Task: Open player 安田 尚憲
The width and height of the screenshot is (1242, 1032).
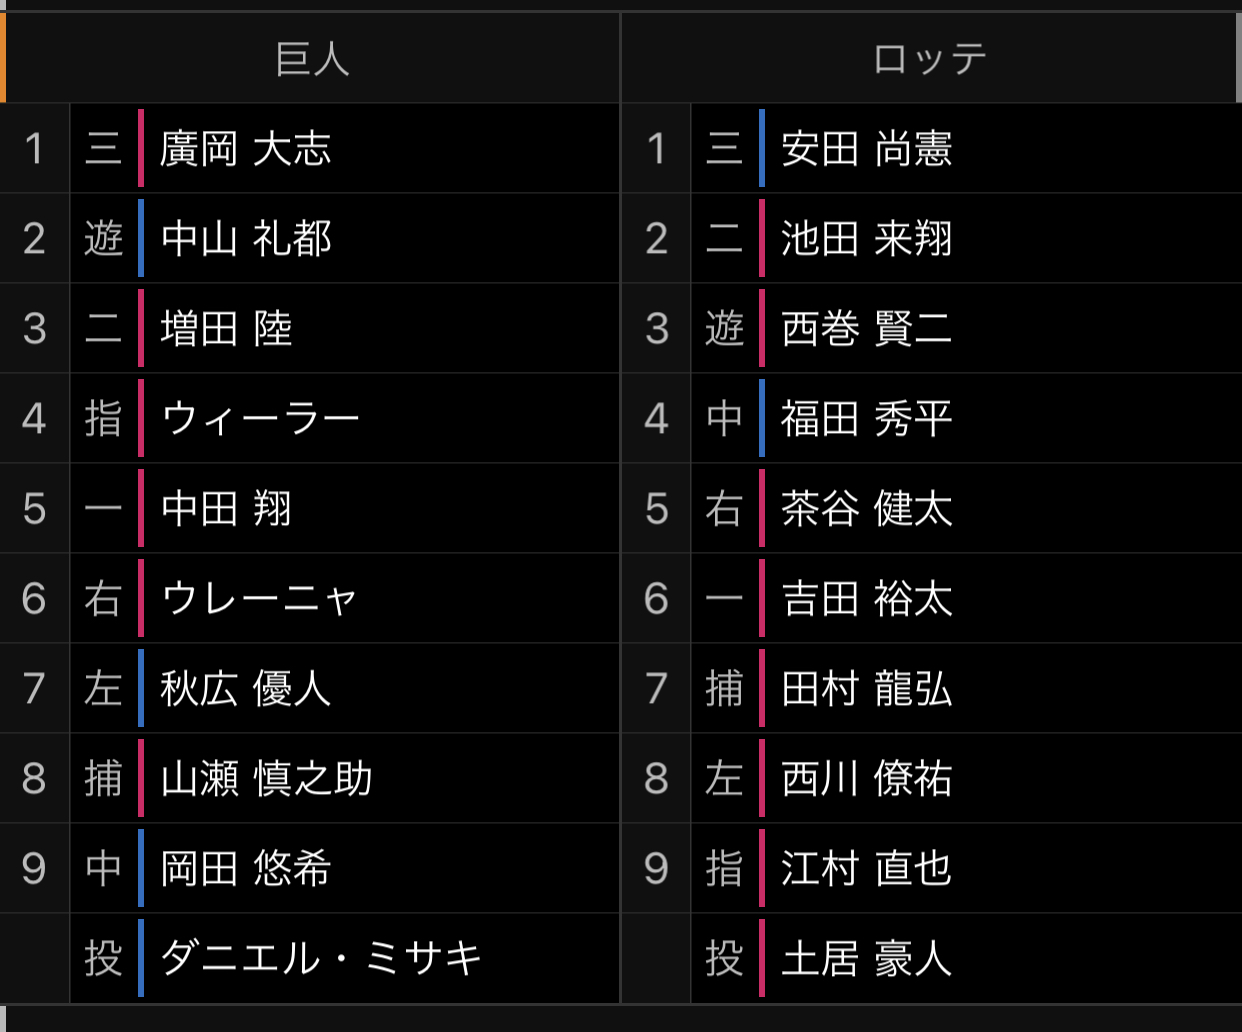Action: 866,149
